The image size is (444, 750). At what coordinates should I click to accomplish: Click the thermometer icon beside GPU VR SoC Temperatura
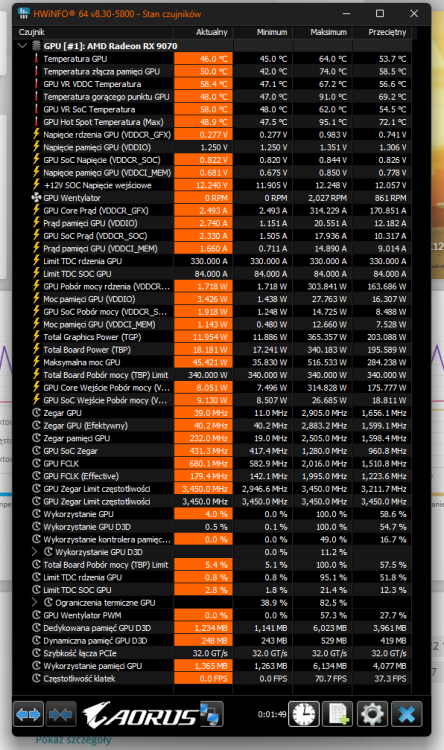coord(36,109)
